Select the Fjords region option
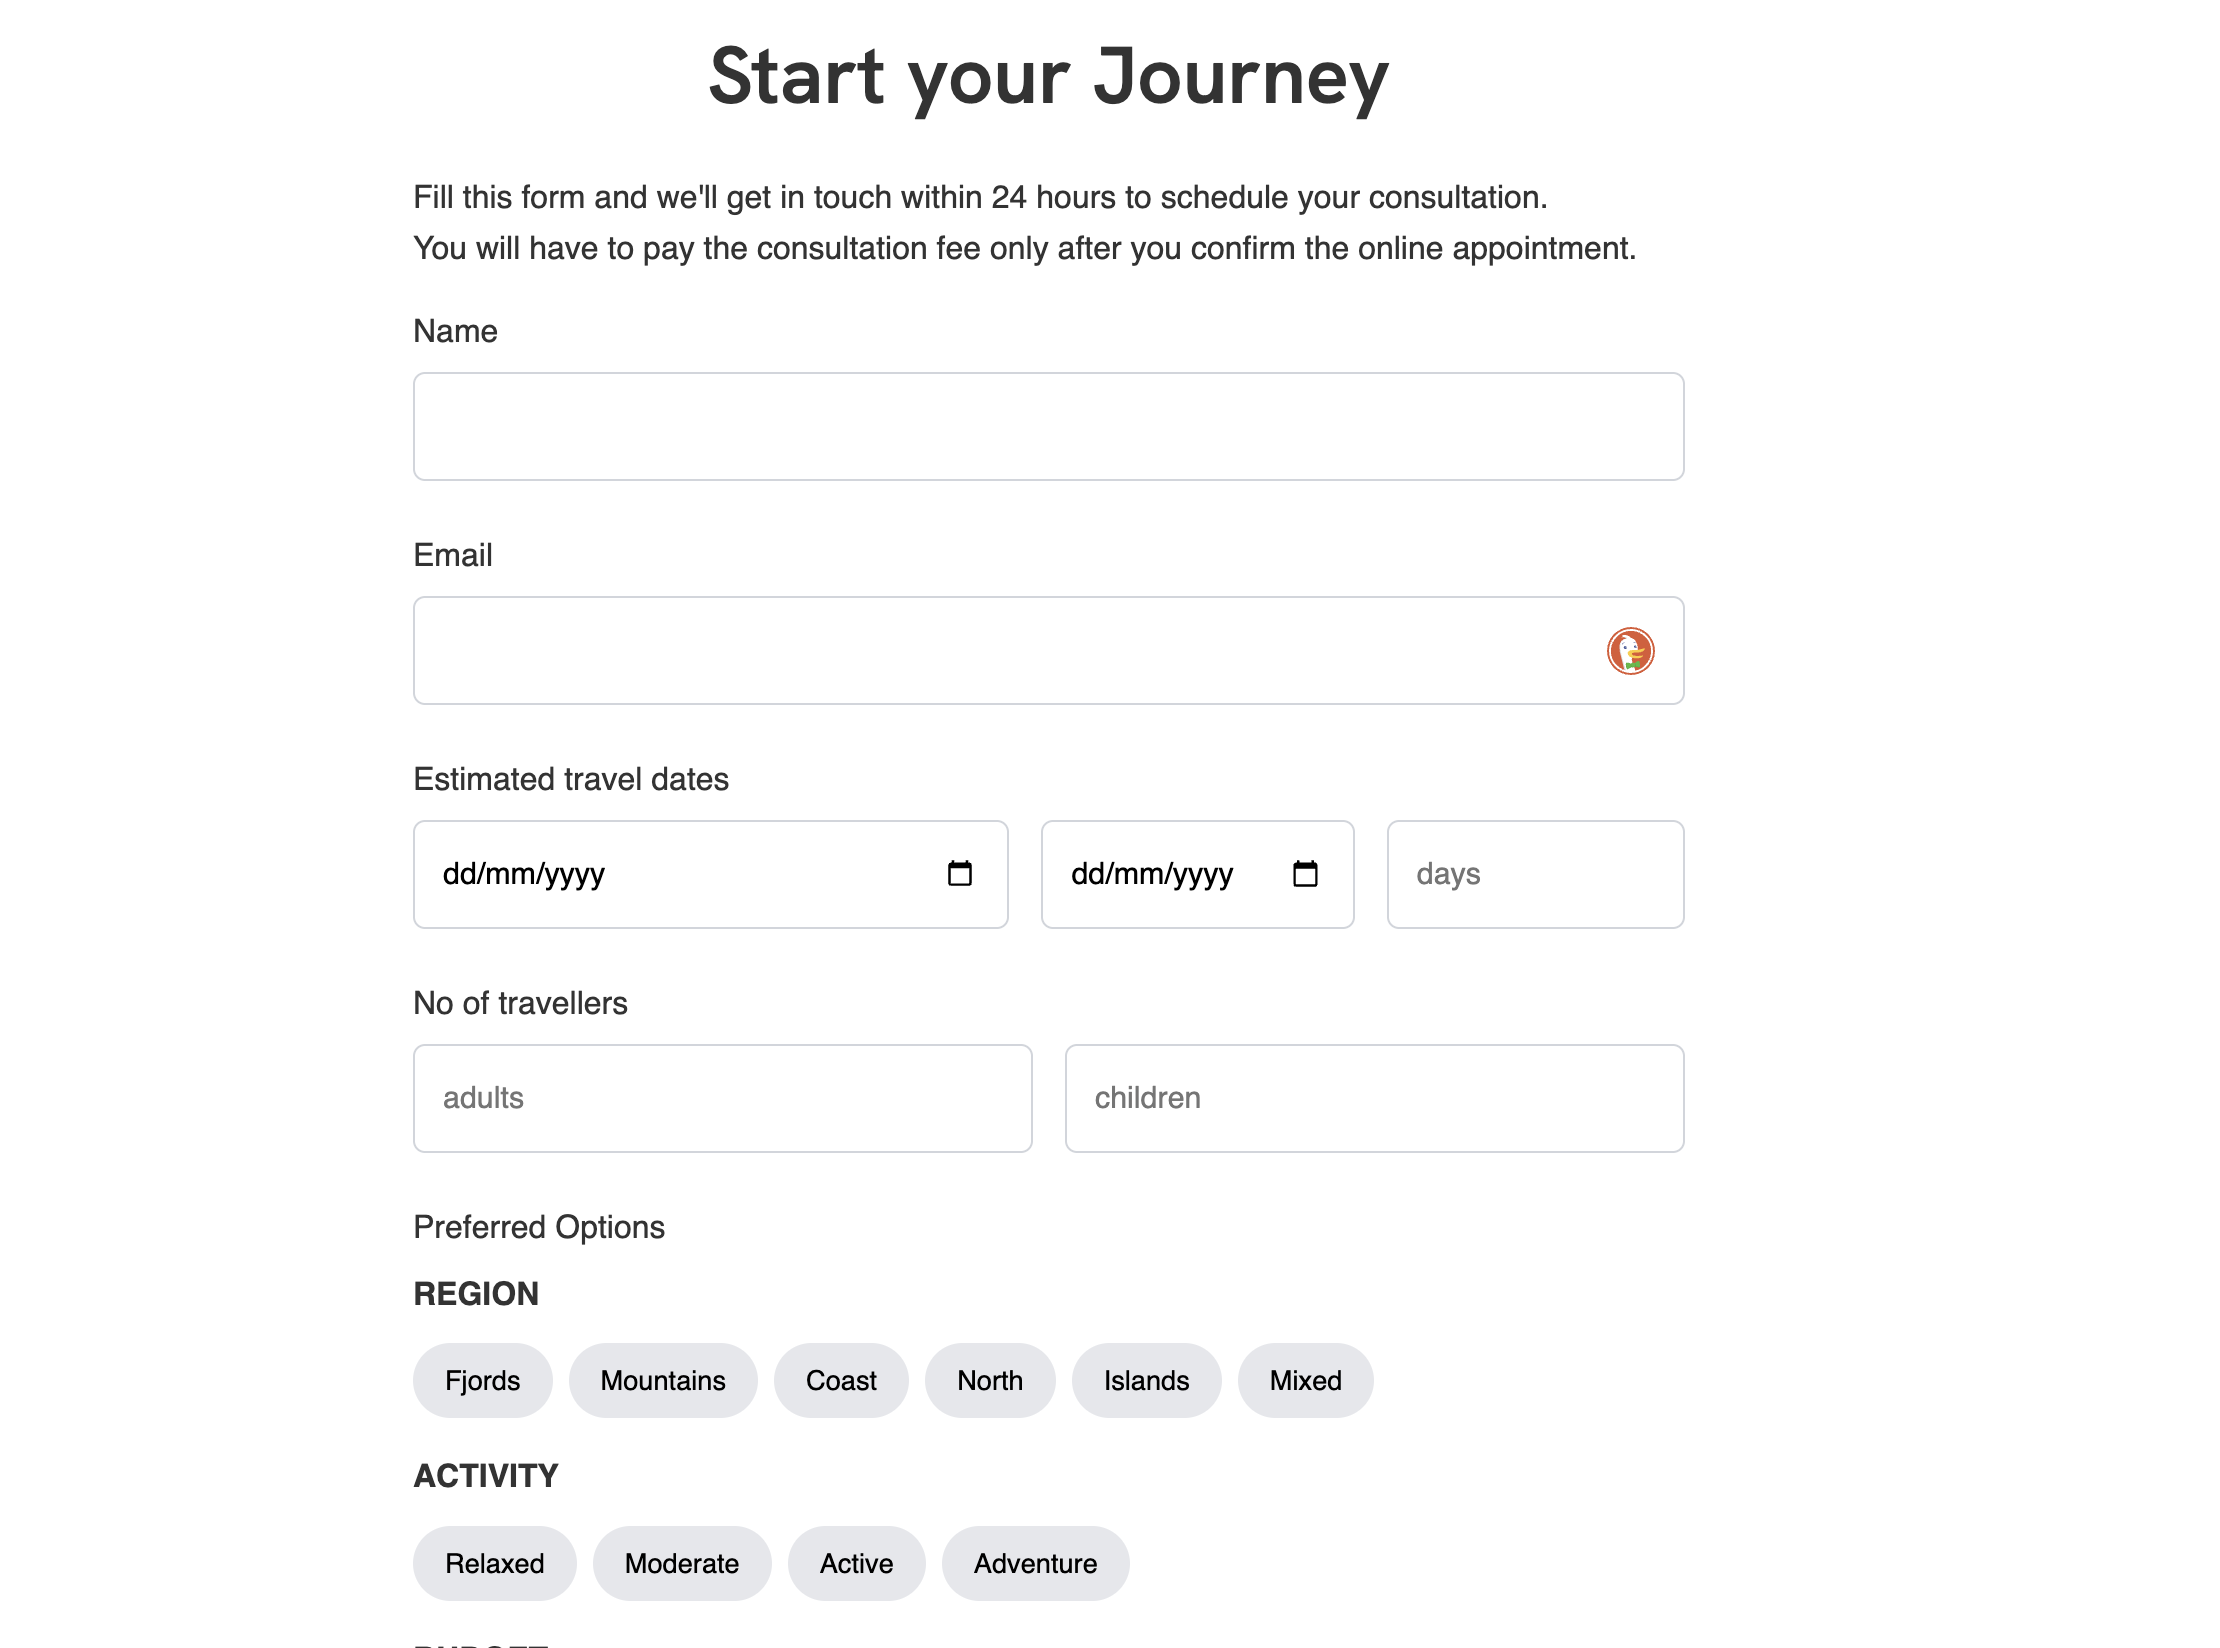2220x1648 pixels. [x=482, y=1380]
